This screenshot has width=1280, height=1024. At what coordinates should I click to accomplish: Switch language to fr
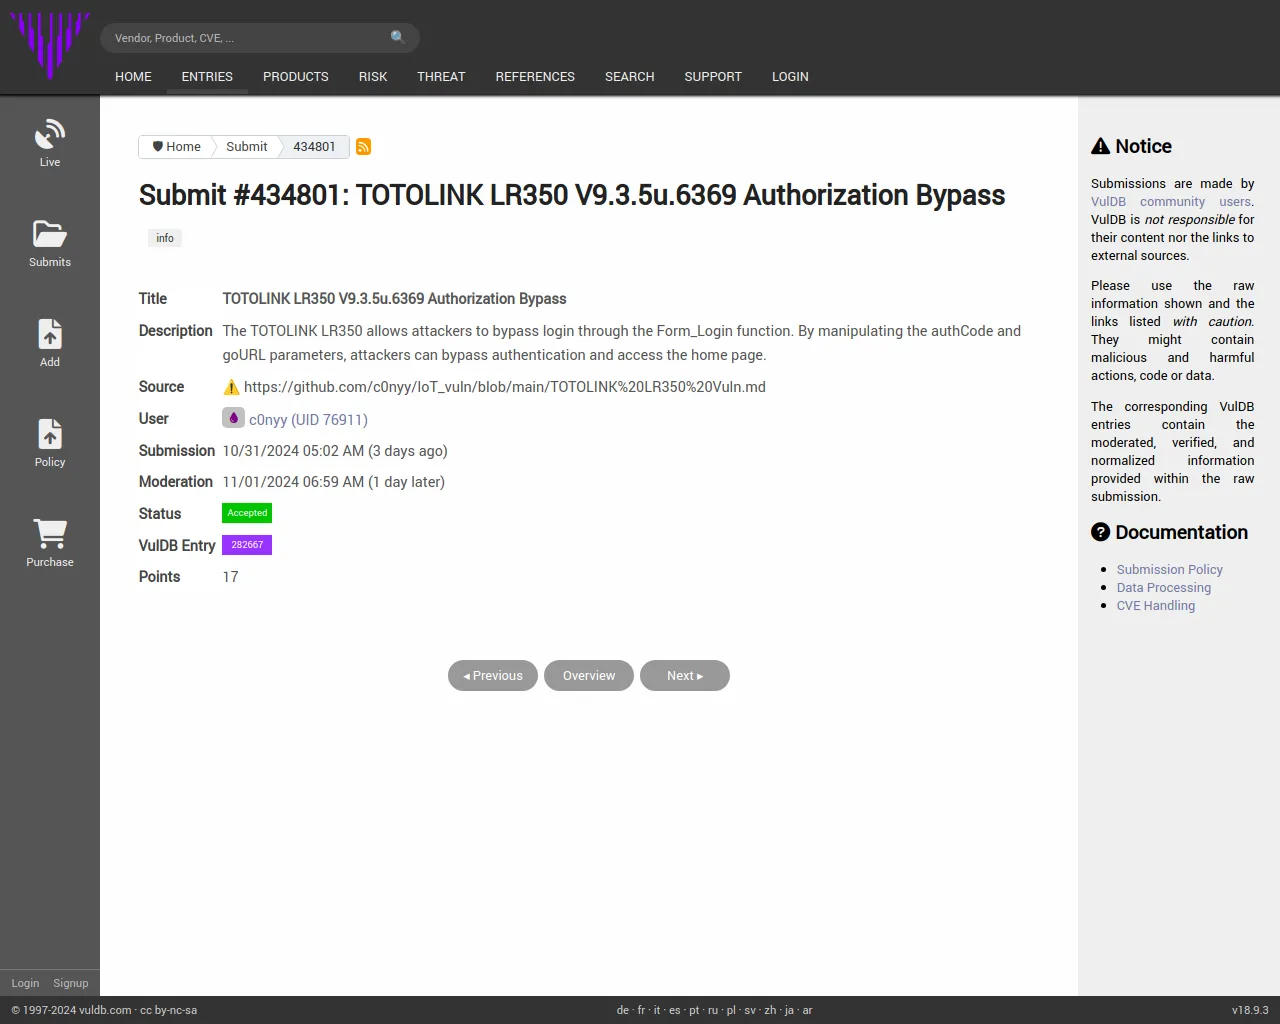pos(641,1010)
